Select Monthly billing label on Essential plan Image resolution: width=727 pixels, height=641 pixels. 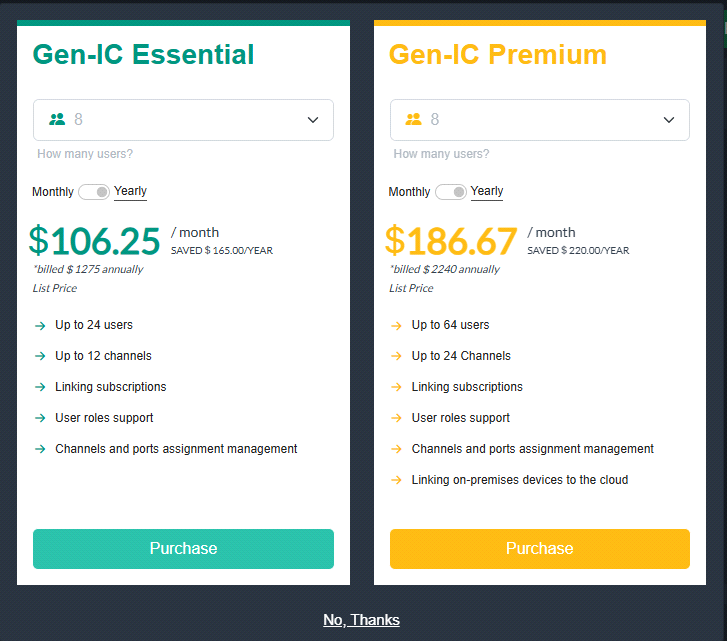coord(53,192)
